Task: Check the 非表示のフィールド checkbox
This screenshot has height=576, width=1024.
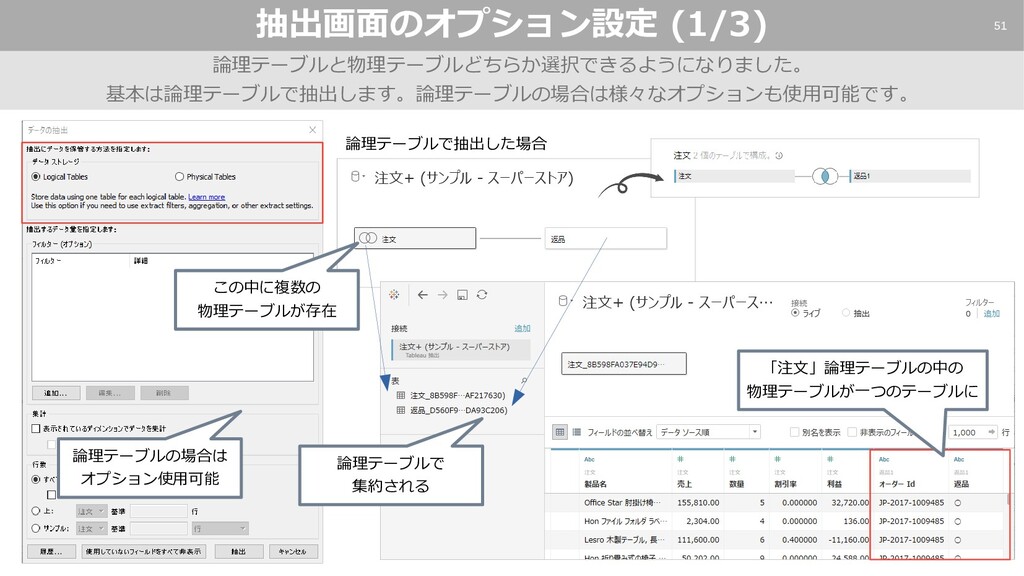Action: coord(852,432)
